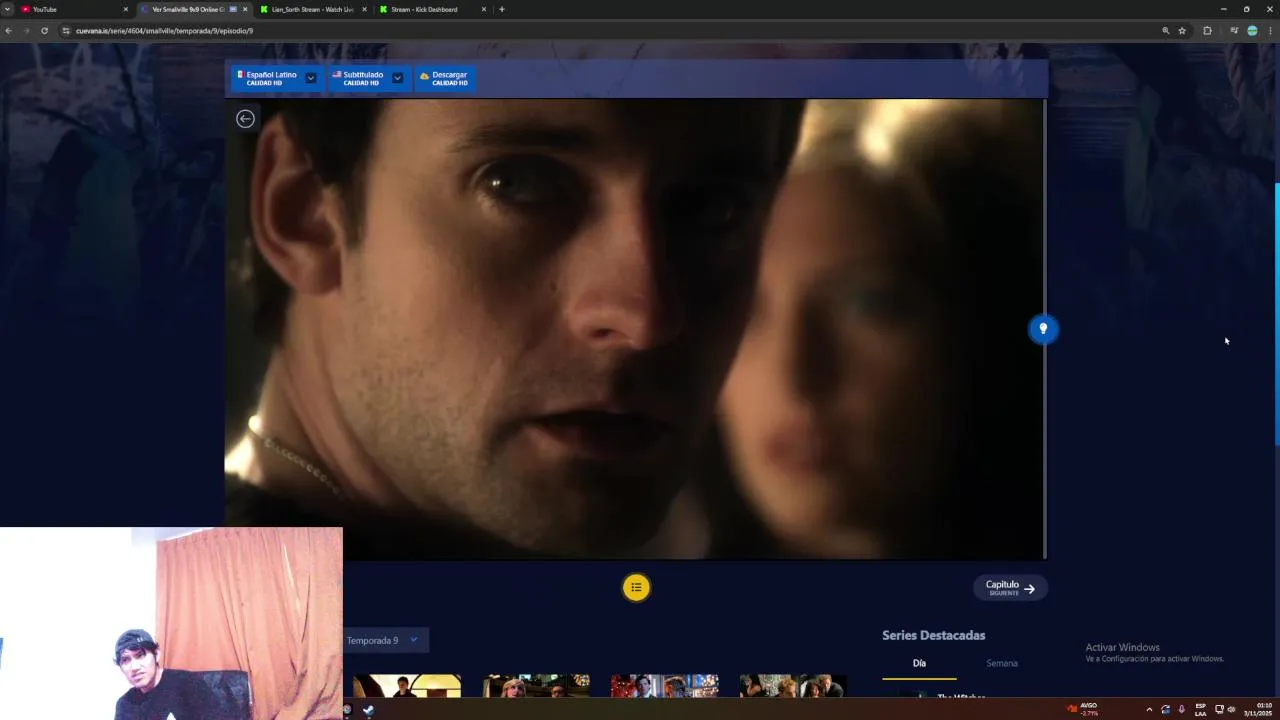Viewport: 1280px width, 720px height.
Task: Click the Series Destacadas heading
Action: (x=933, y=635)
